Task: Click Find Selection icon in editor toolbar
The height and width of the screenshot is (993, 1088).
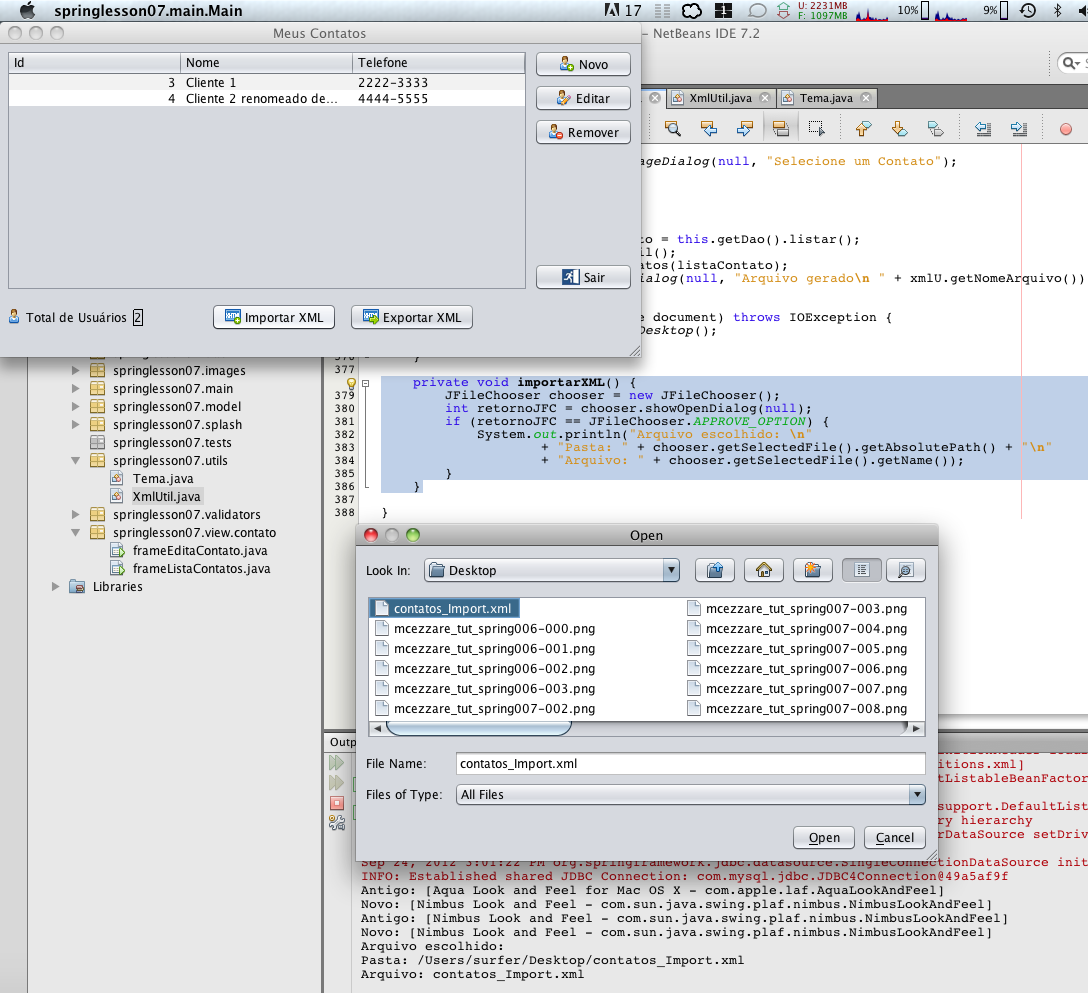Action: point(672,128)
